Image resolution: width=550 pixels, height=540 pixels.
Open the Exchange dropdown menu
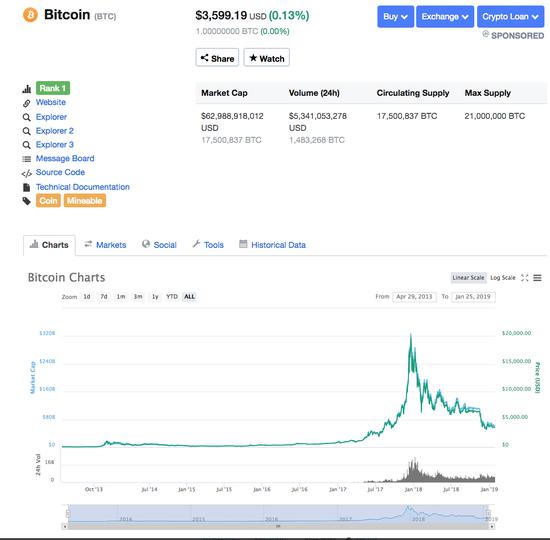[x=445, y=16]
